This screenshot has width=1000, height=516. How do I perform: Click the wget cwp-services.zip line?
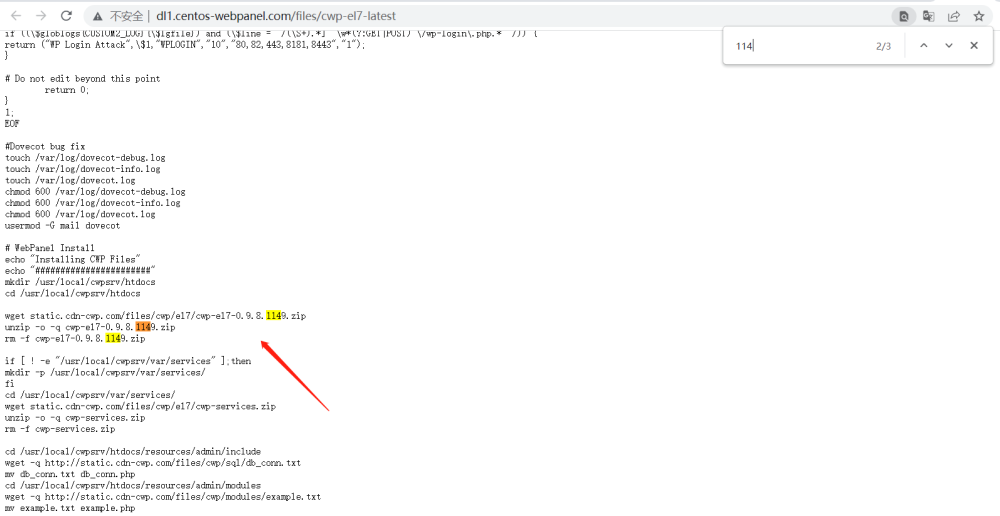click(x=140, y=406)
